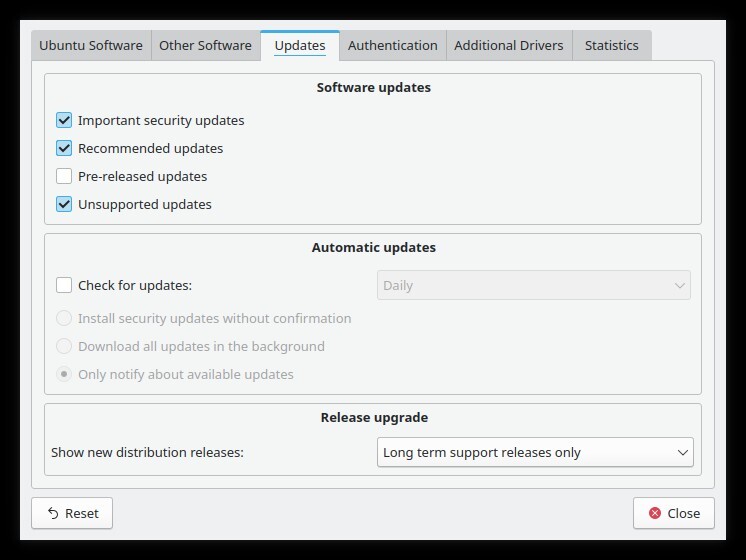Close the software sources dialog
This screenshot has height=560, width=746.
click(x=674, y=513)
